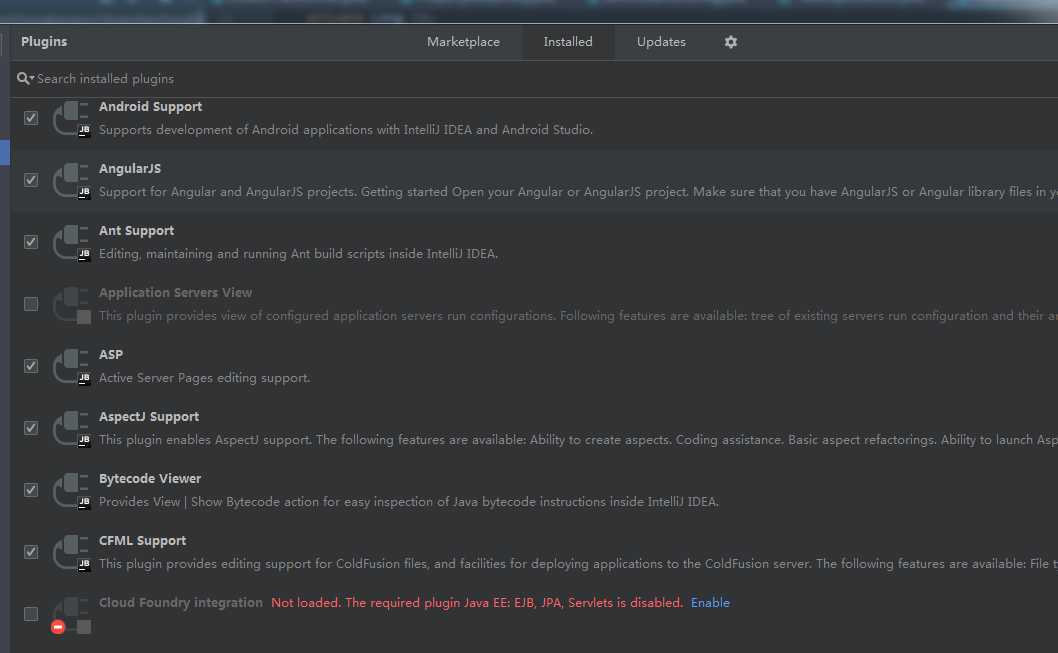
Task: Select the CFML Support plugin title
Action: click(x=142, y=541)
